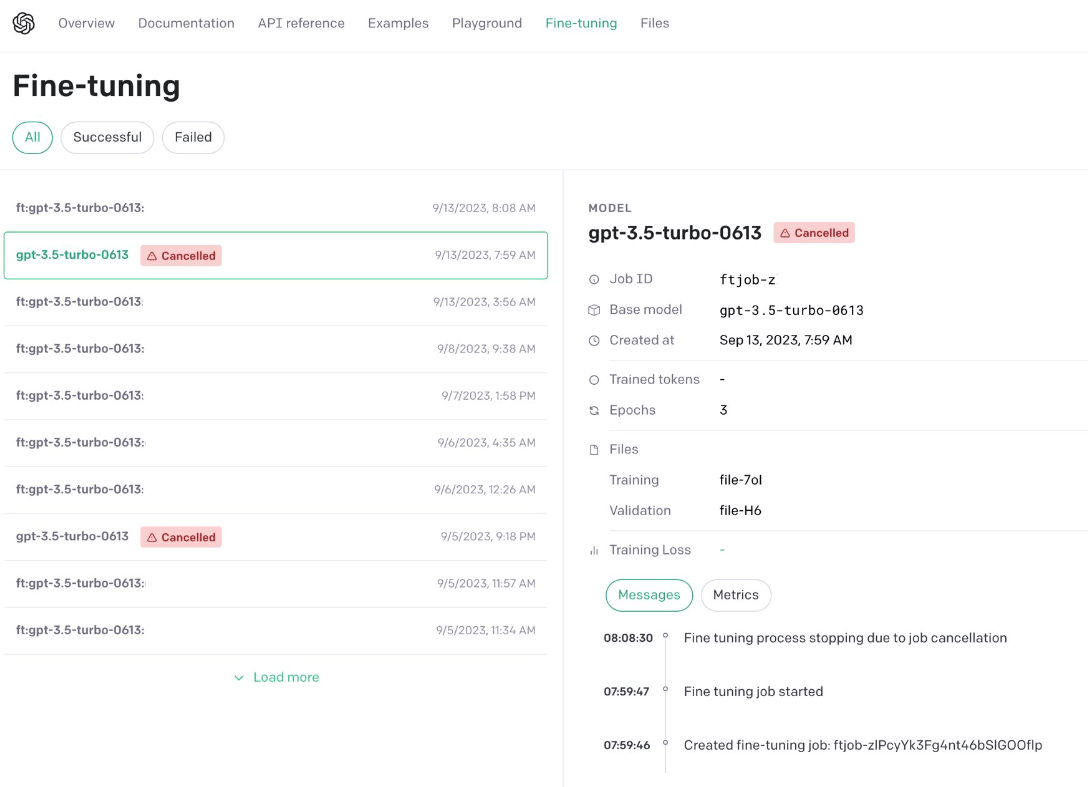
Task: Click the Load more chevron arrow
Action: 239,678
